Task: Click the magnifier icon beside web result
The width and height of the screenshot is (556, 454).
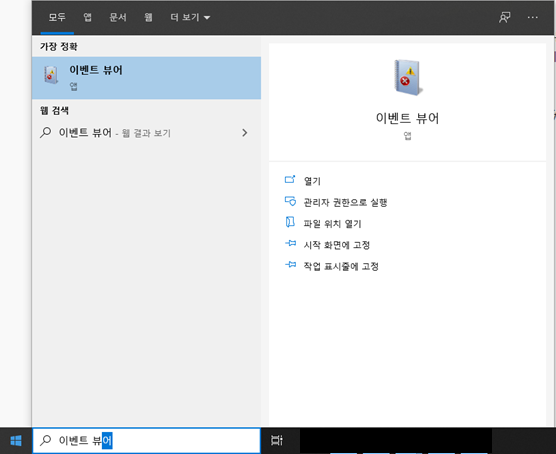Action: [x=45, y=133]
